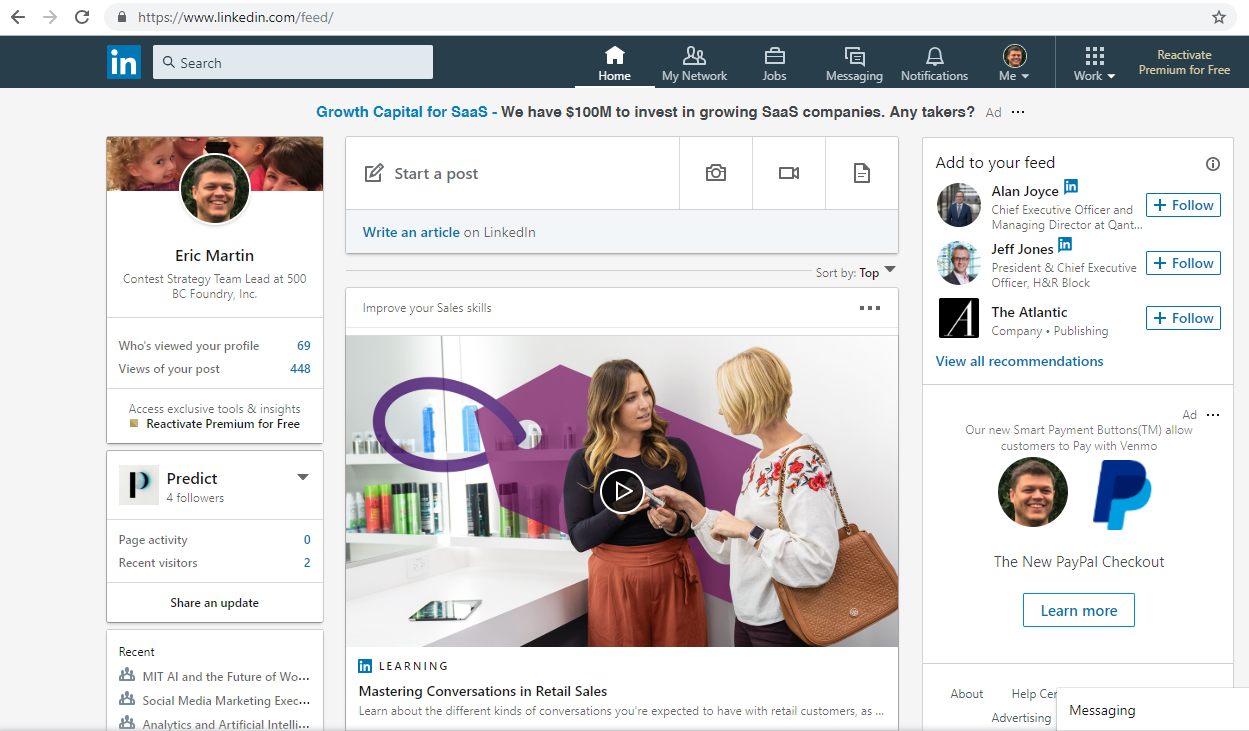Click into the Search field
The image size is (1249, 731).
pyautogui.click(x=293, y=62)
